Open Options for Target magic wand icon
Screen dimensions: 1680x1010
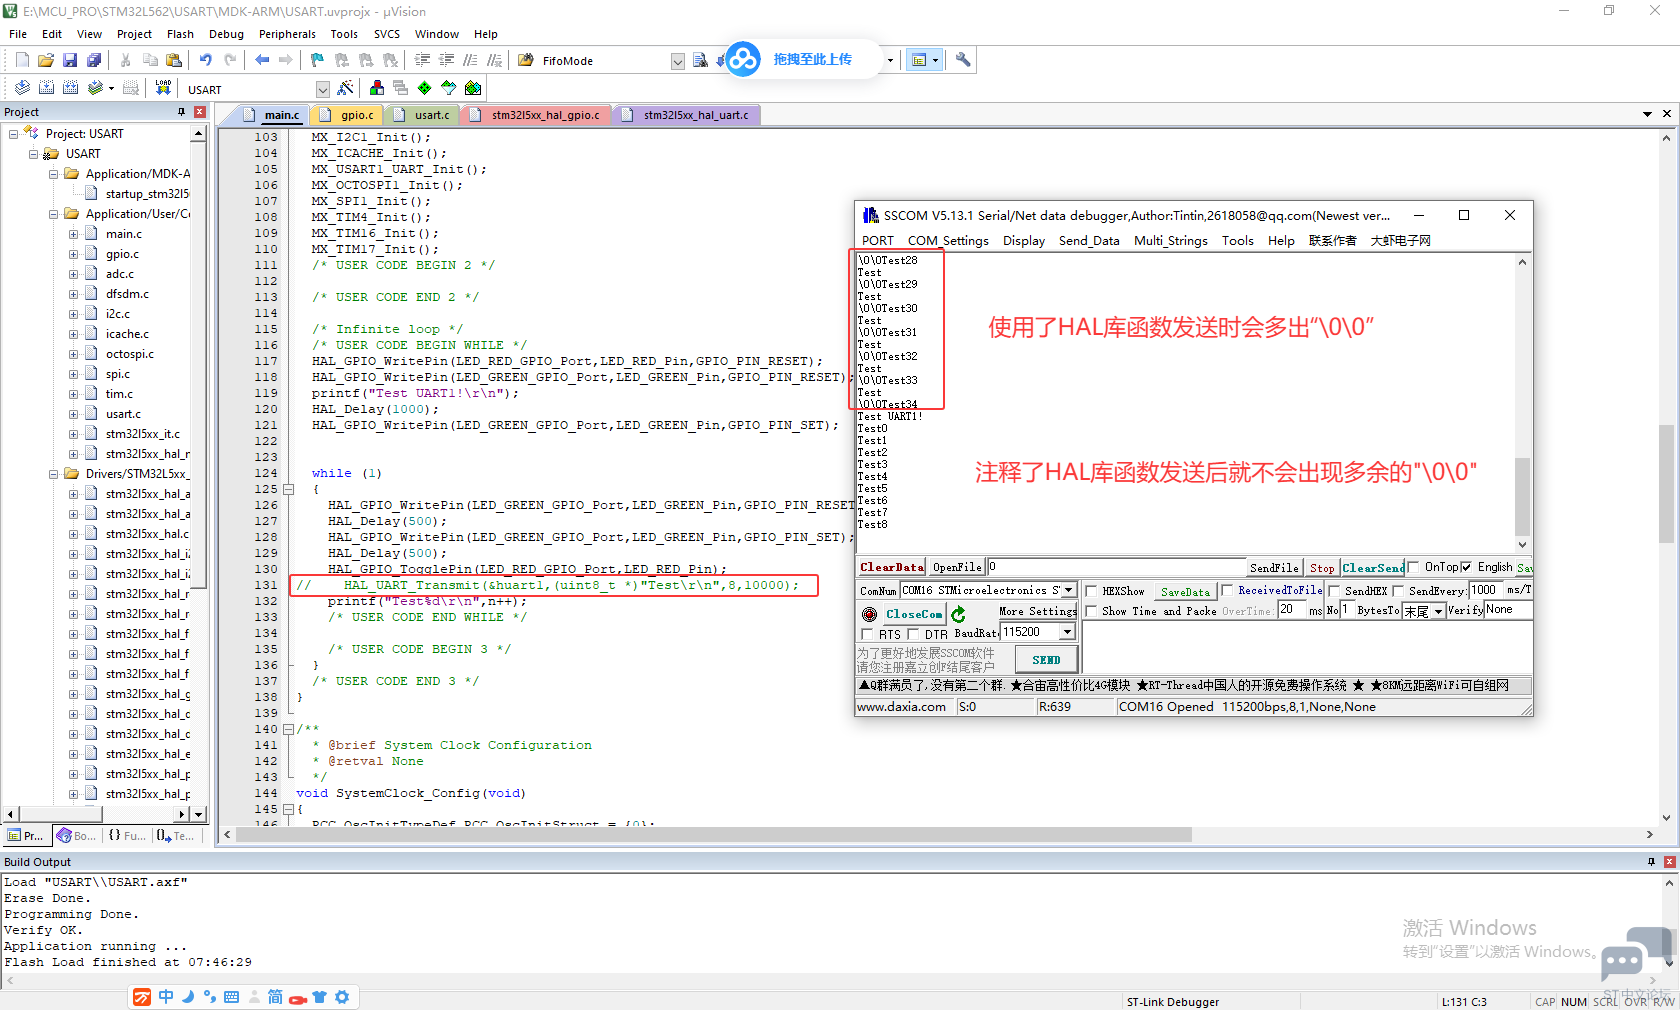pyautogui.click(x=346, y=88)
